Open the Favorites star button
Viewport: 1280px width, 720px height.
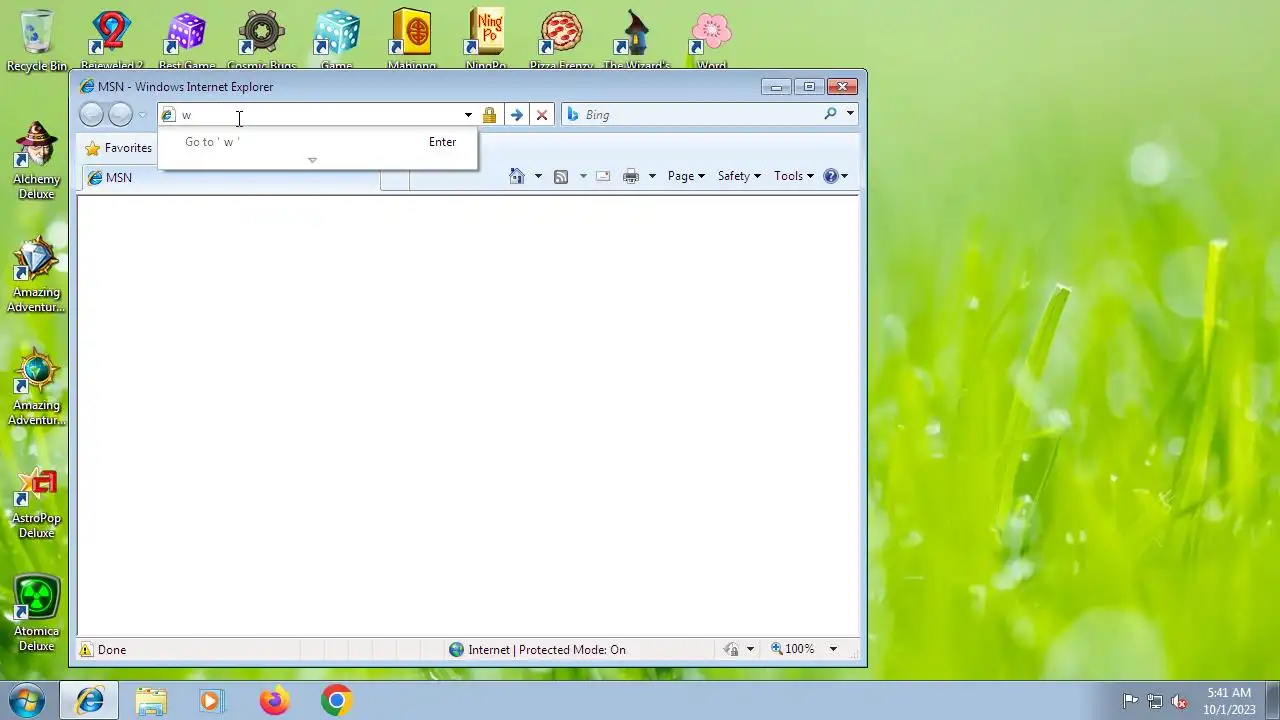pos(118,148)
